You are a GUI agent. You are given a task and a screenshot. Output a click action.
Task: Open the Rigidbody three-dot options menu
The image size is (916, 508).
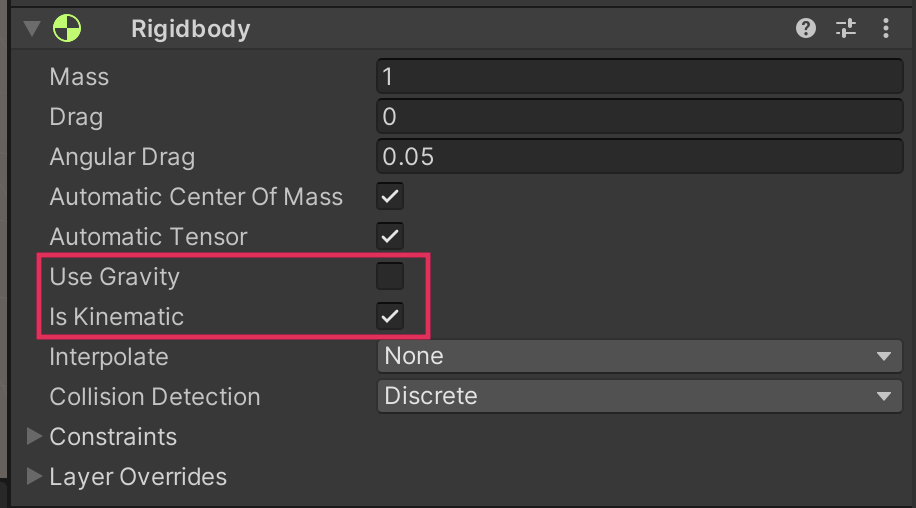886,29
